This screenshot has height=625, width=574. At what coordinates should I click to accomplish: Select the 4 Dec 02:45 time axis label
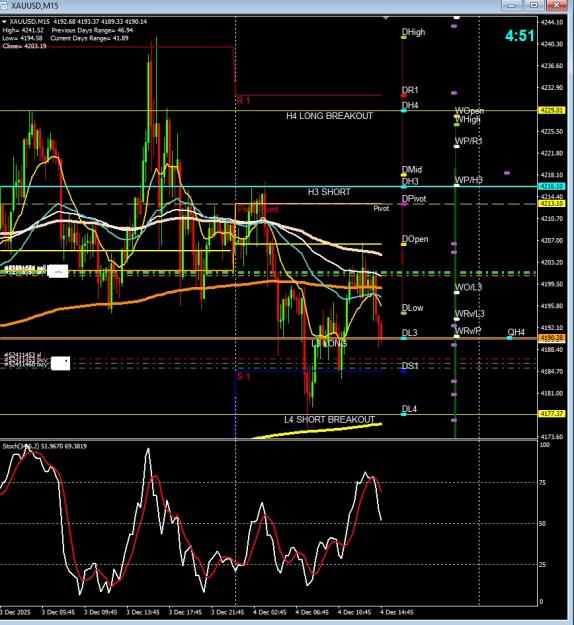tap(270, 612)
